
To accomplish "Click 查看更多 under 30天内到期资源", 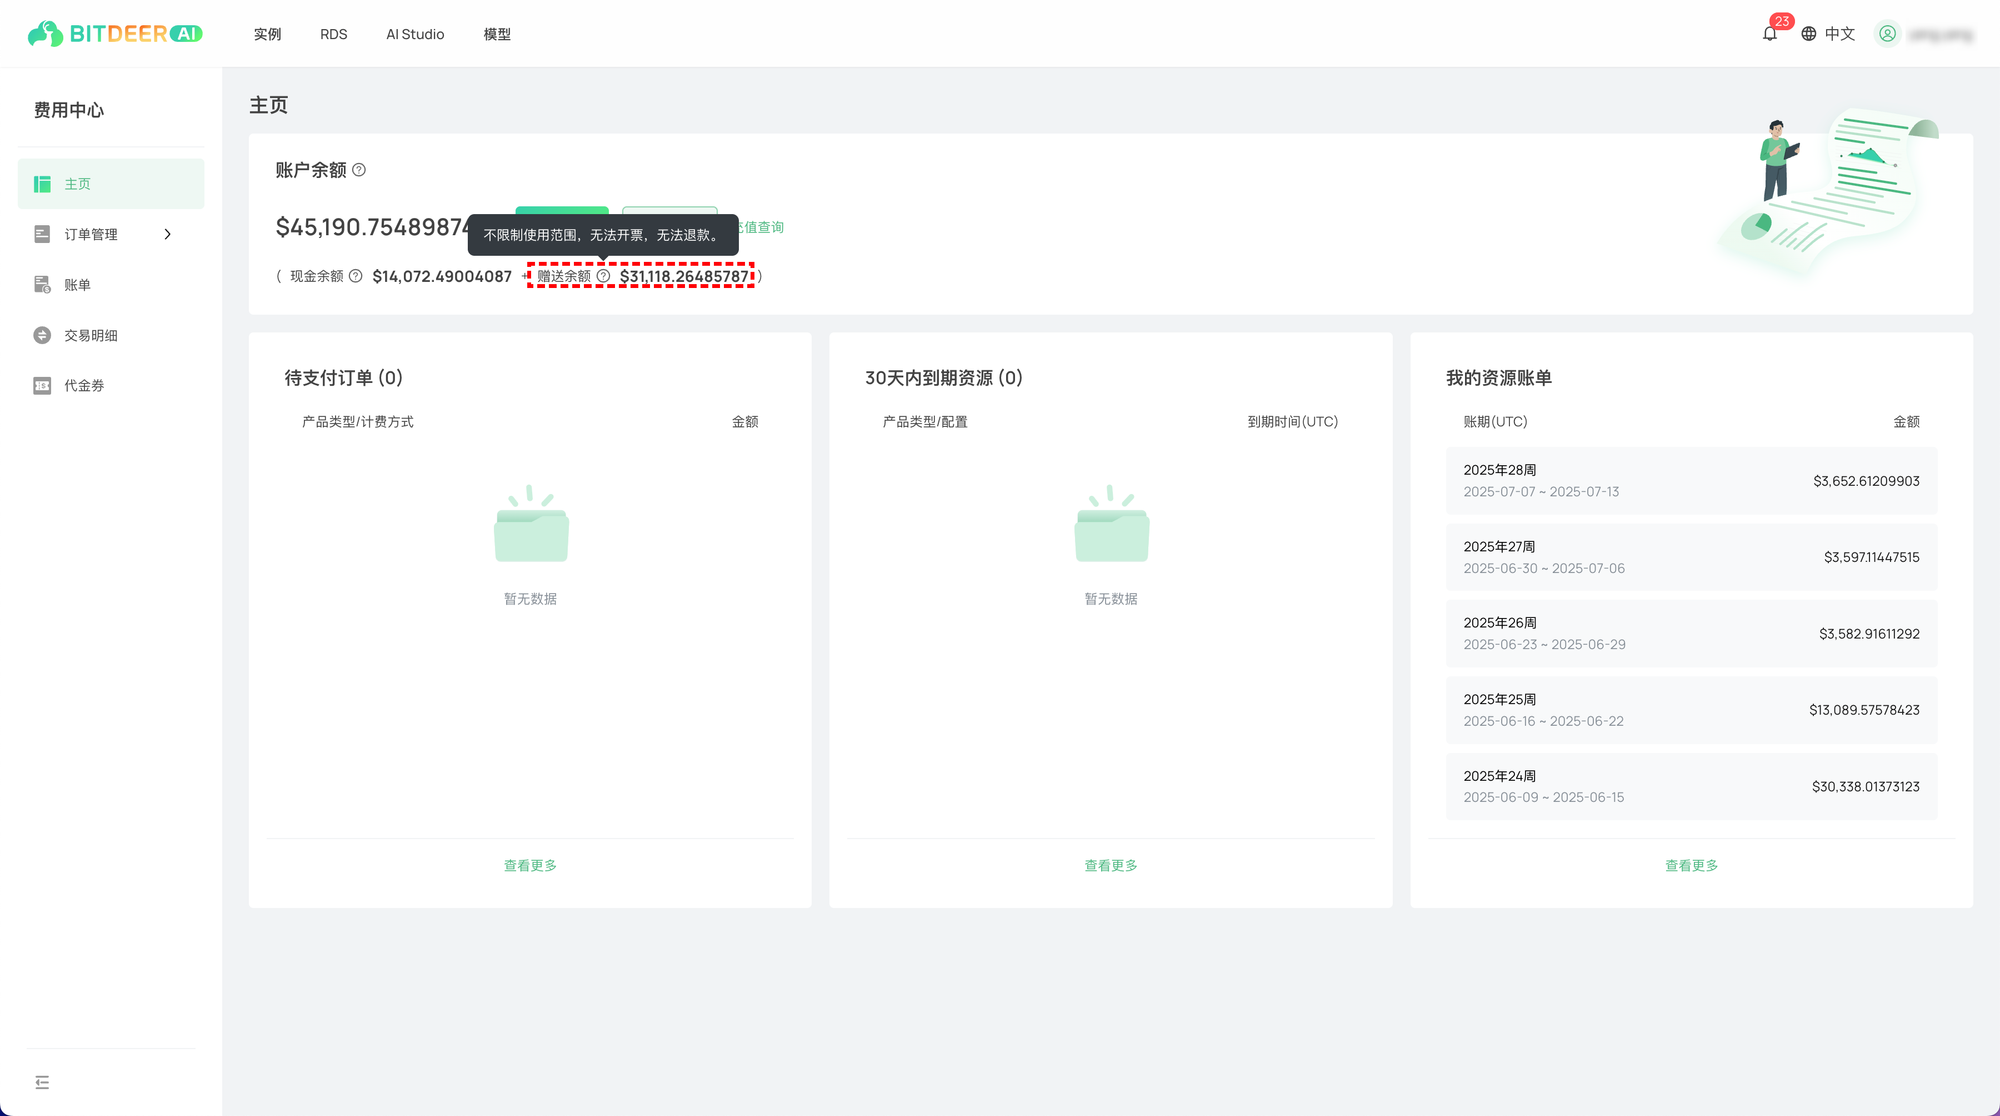I will 1111,865.
